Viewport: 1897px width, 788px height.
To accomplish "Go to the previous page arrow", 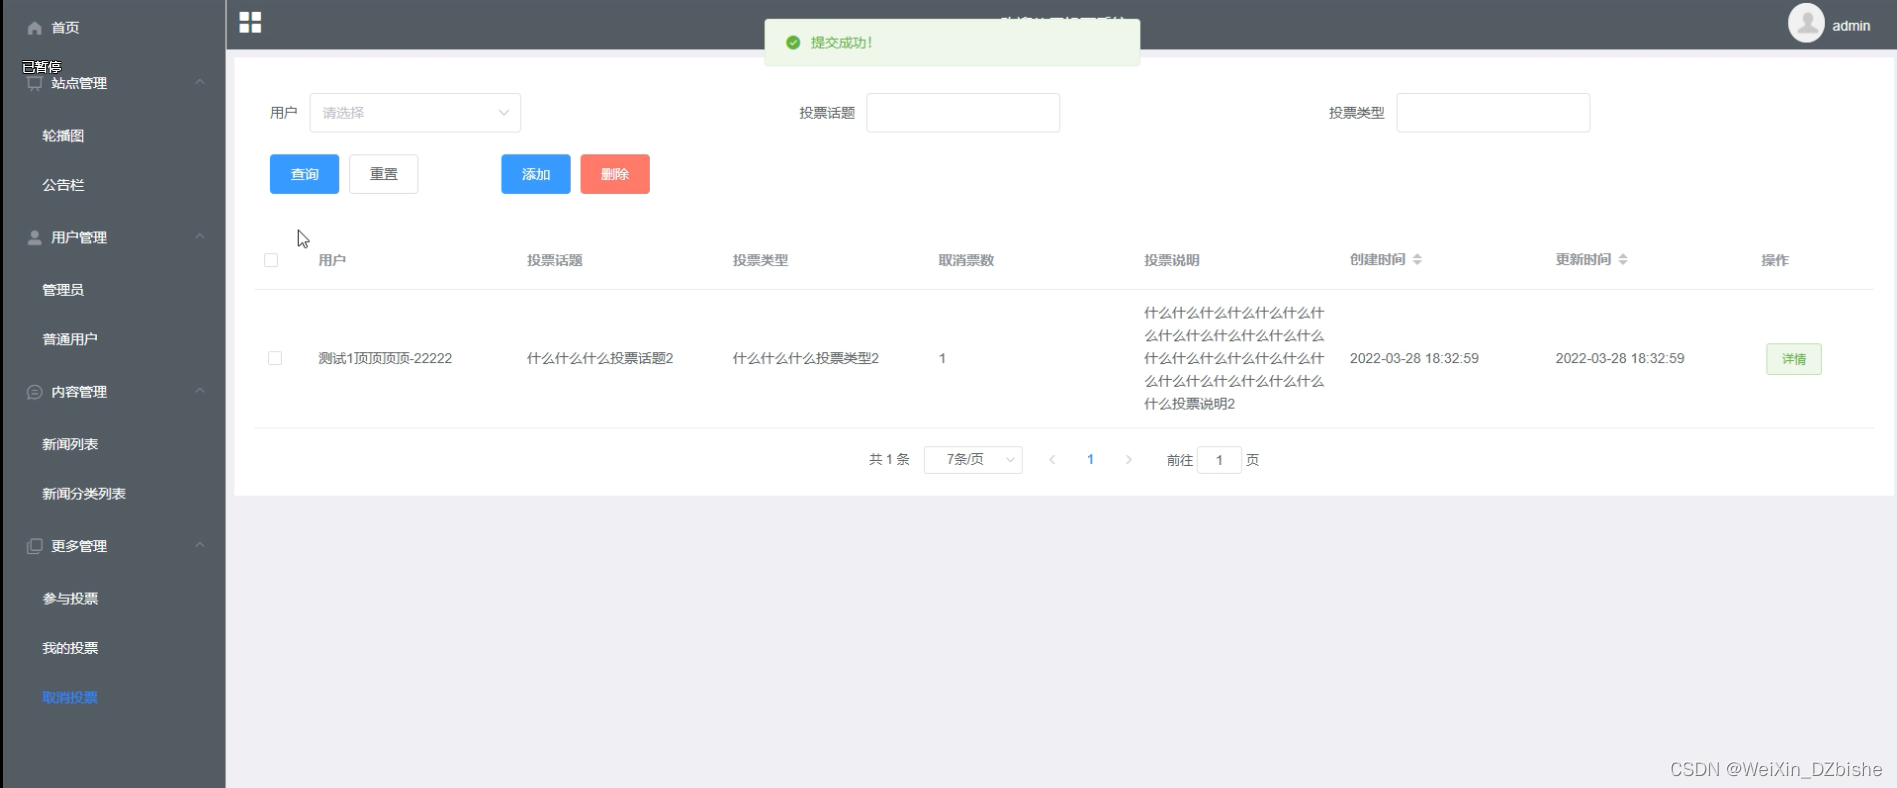I will pos(1052,460).
